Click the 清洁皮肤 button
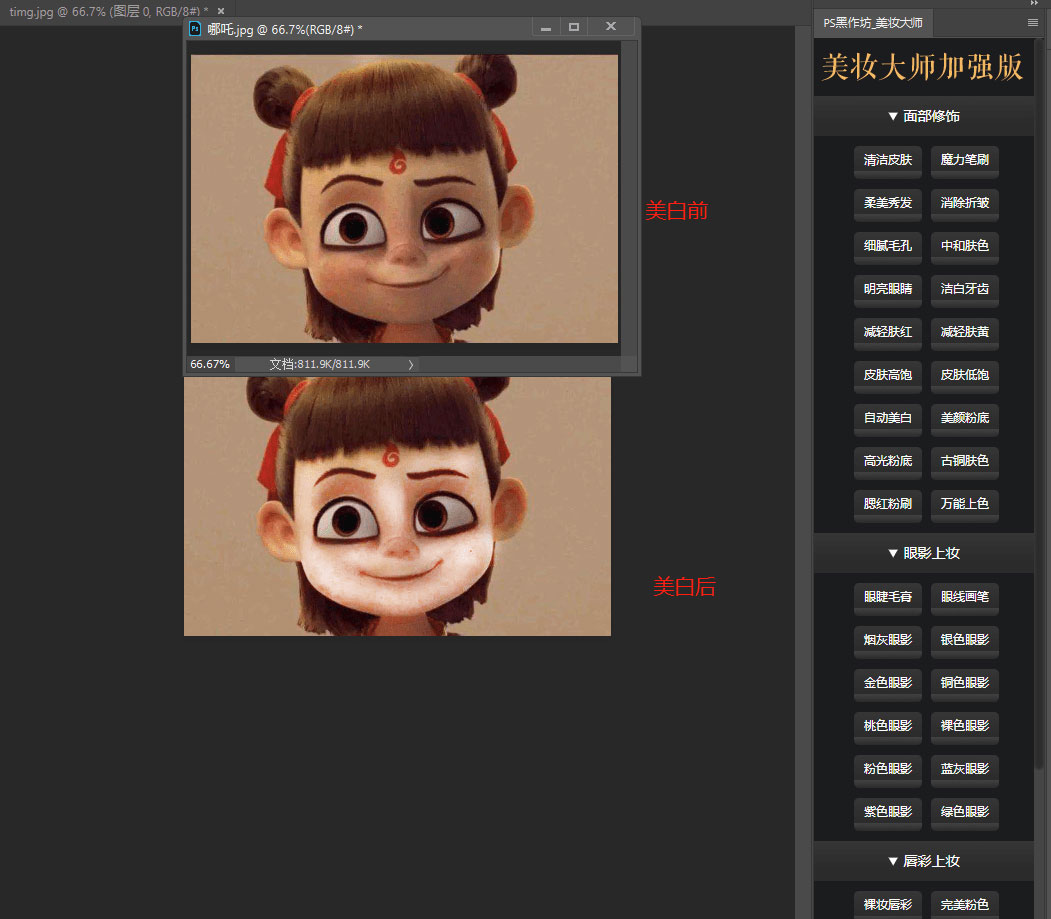This screenshot has height=919, width=1051. coord(887,160)
